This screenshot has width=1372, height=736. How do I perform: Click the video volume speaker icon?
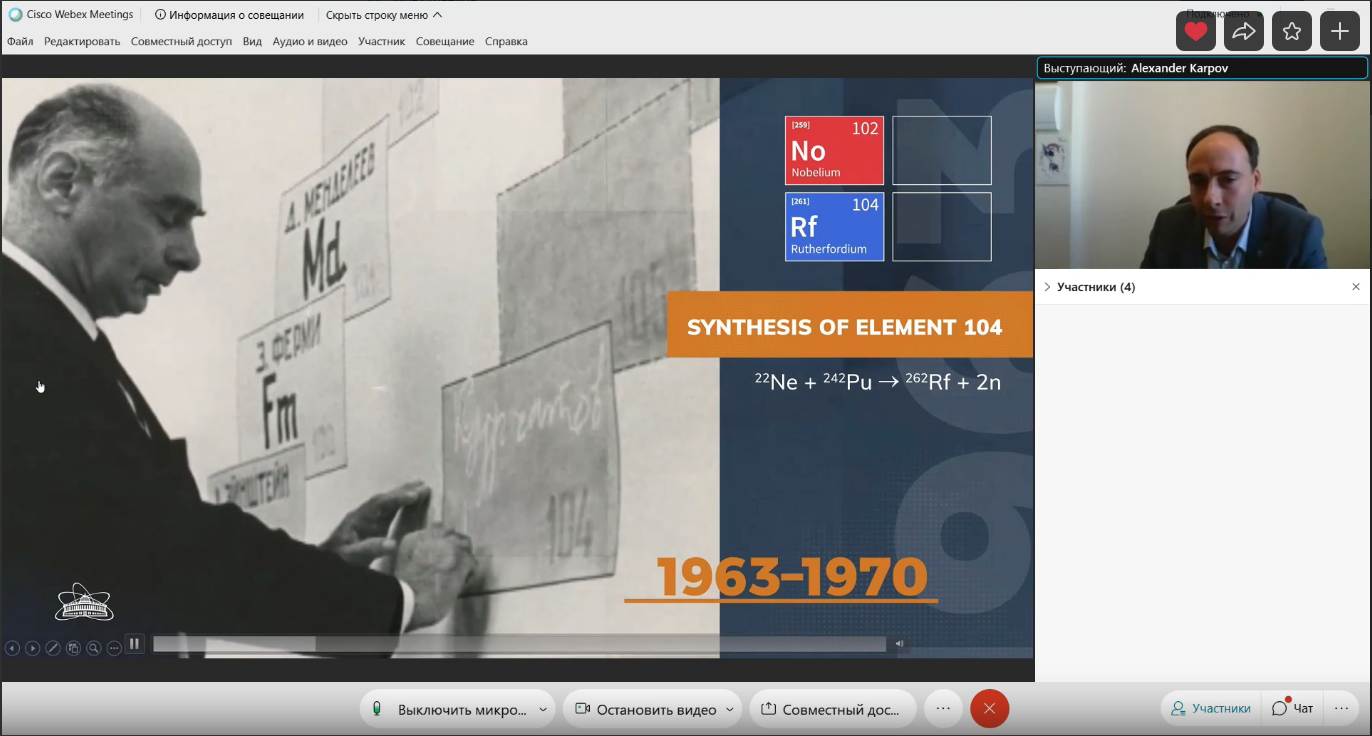900,644
